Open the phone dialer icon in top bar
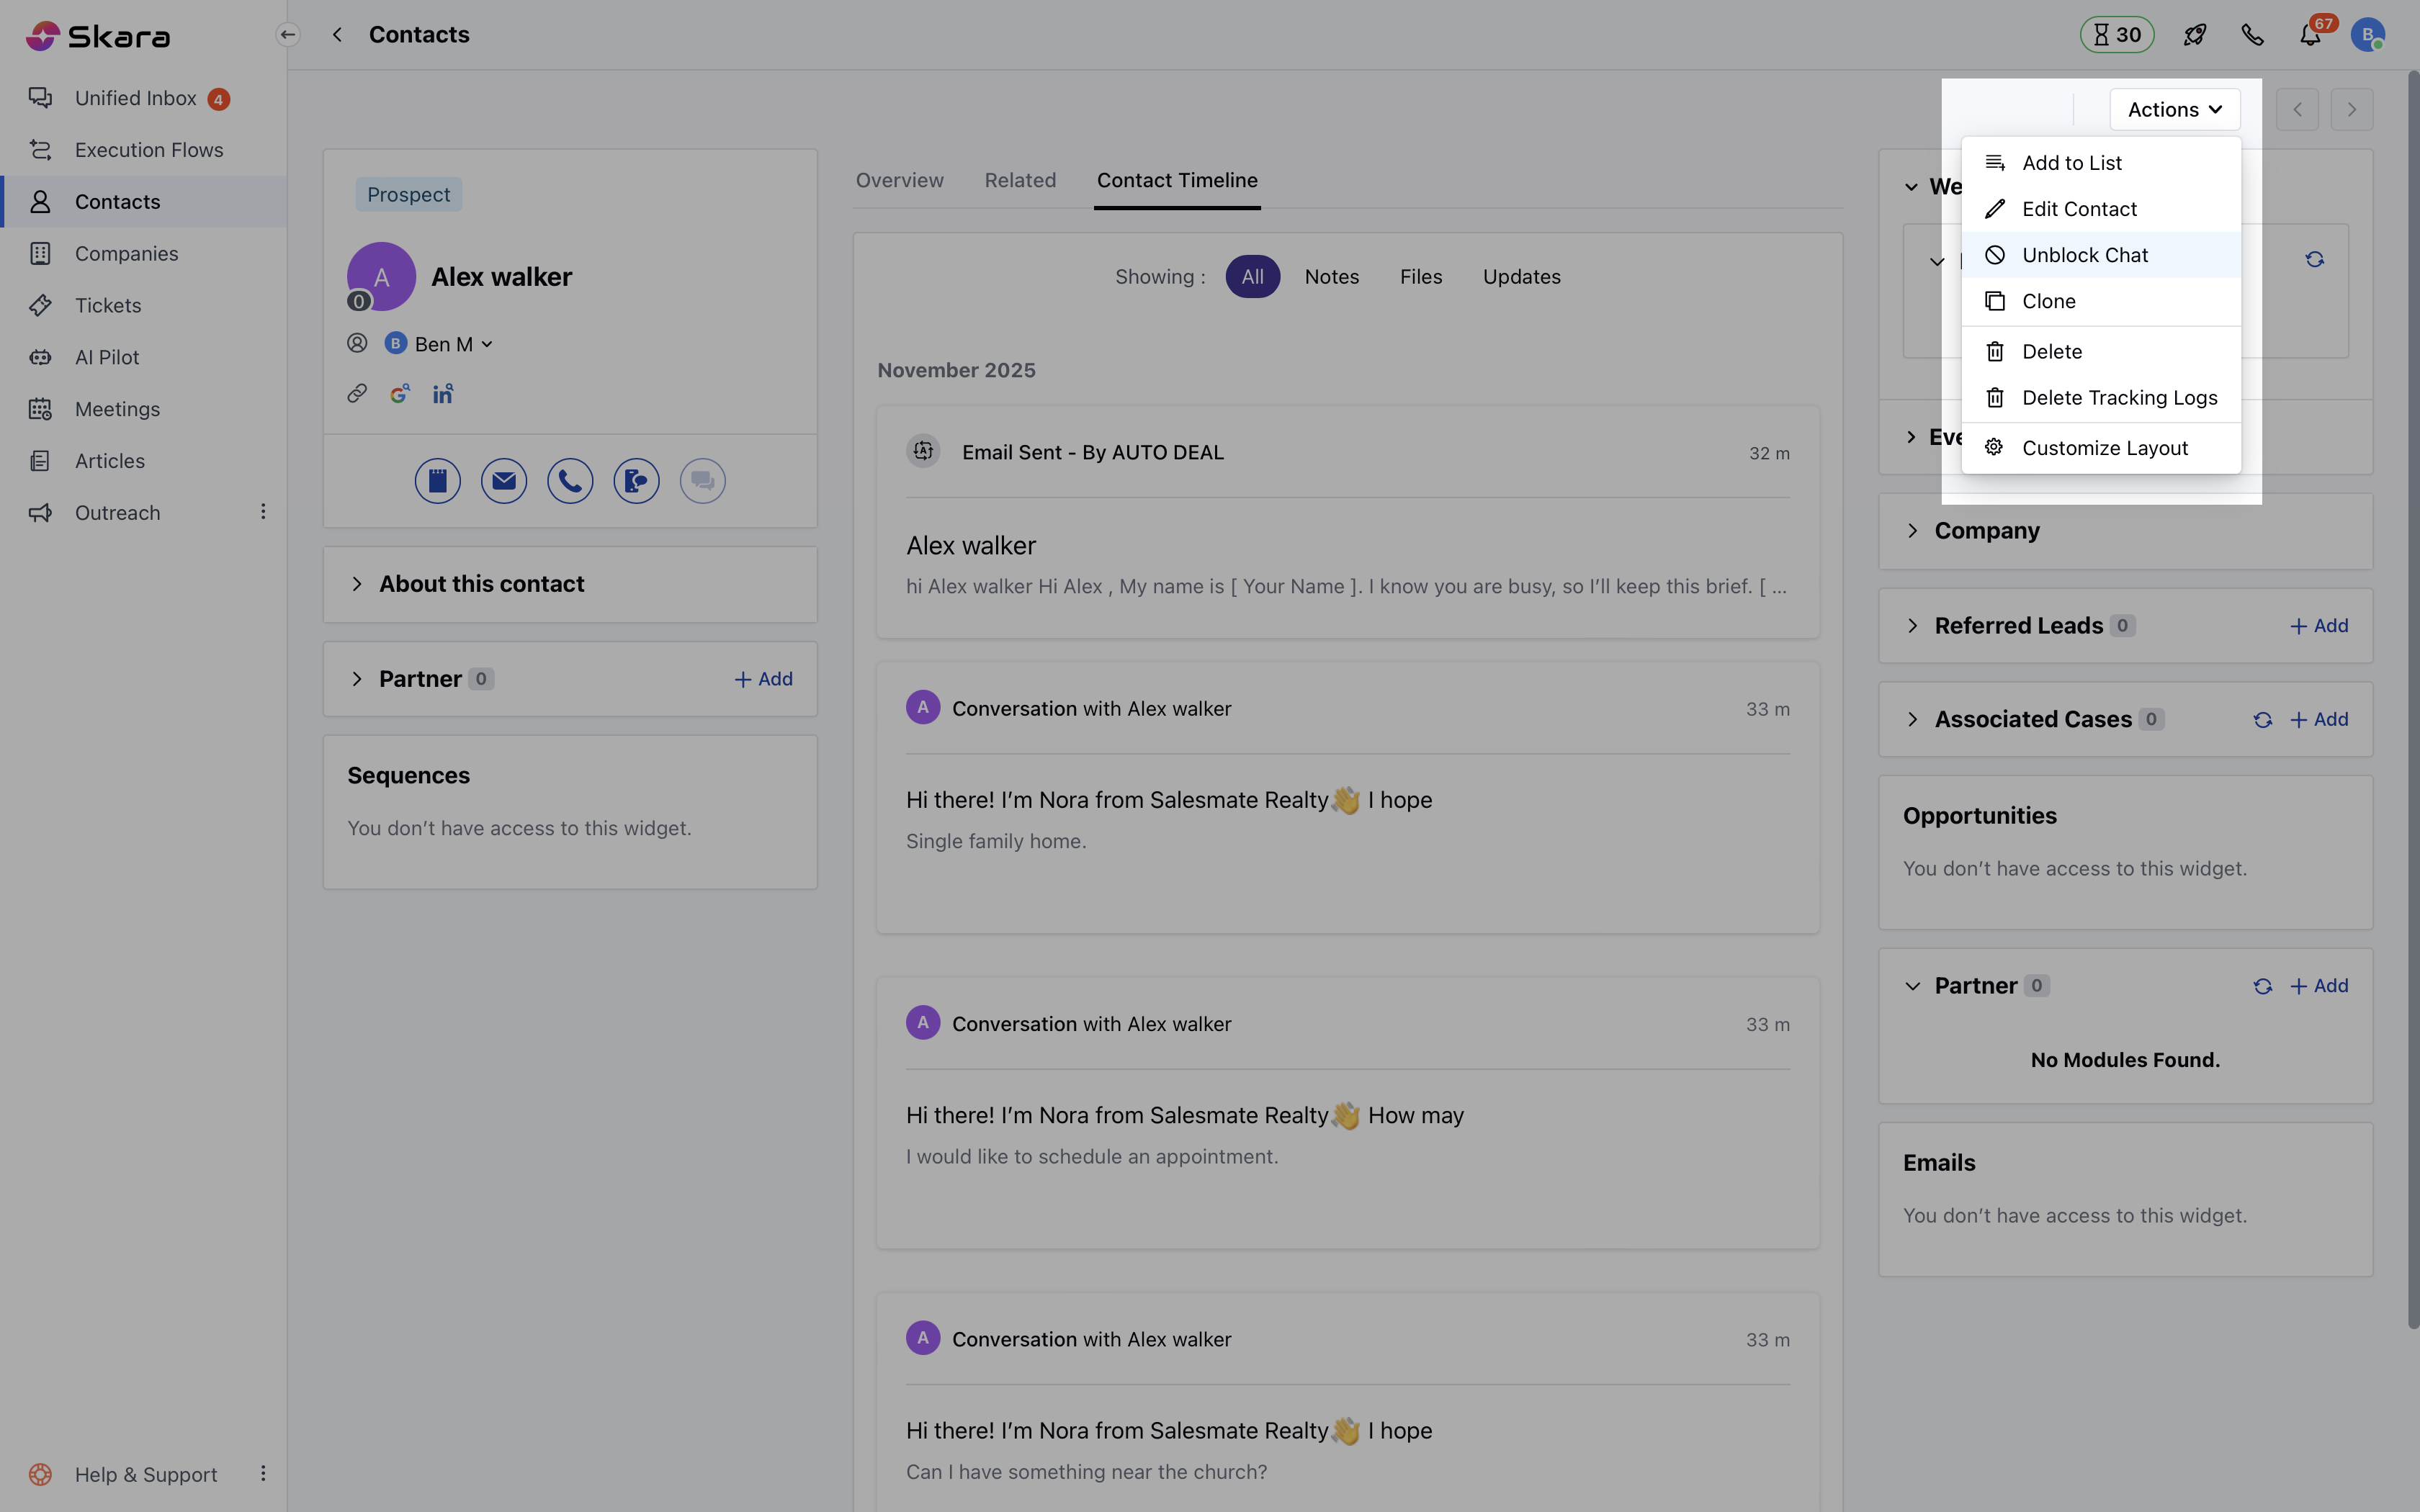Viewport: 2420px width, 1512px height. 2253,33
